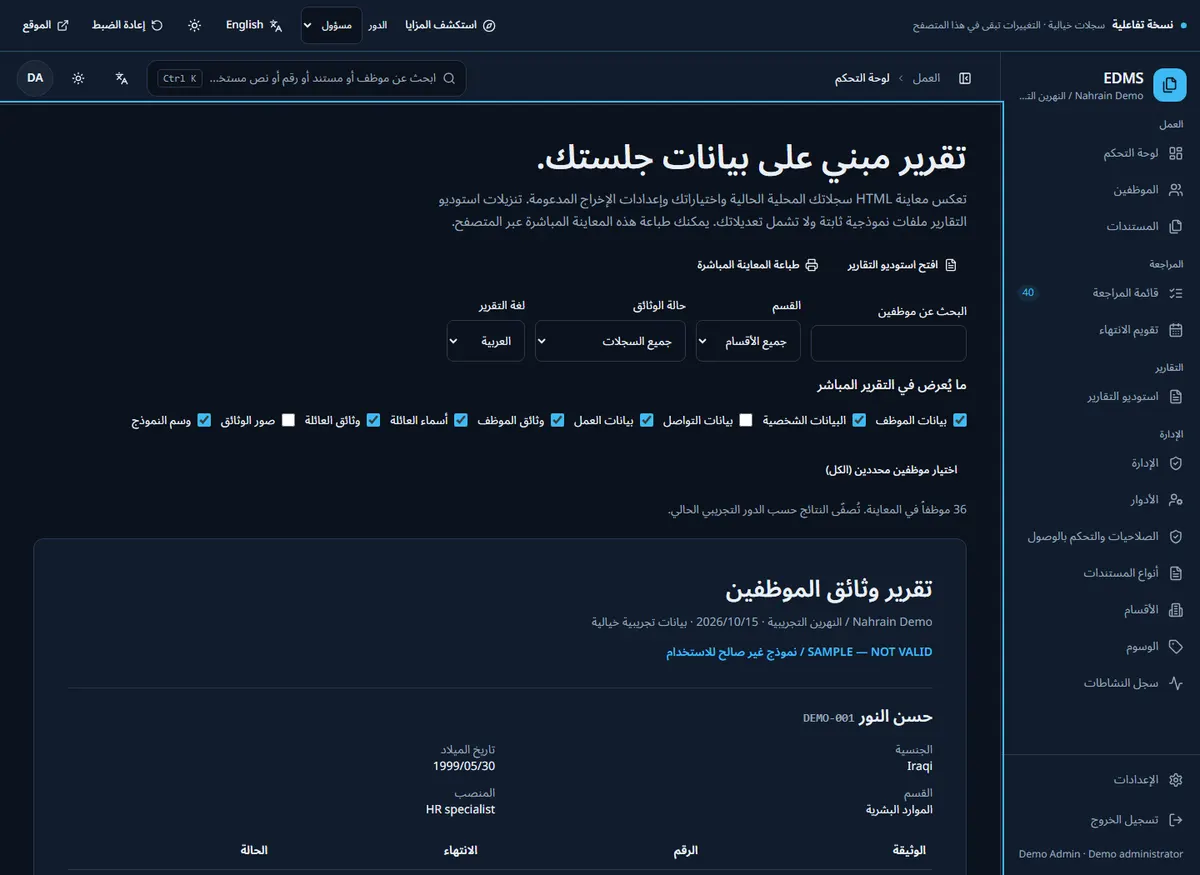Click employee ID DEMO-001
Image resolution: width=1200 pixels, height=875 pixels.
[x=828, y=718]
